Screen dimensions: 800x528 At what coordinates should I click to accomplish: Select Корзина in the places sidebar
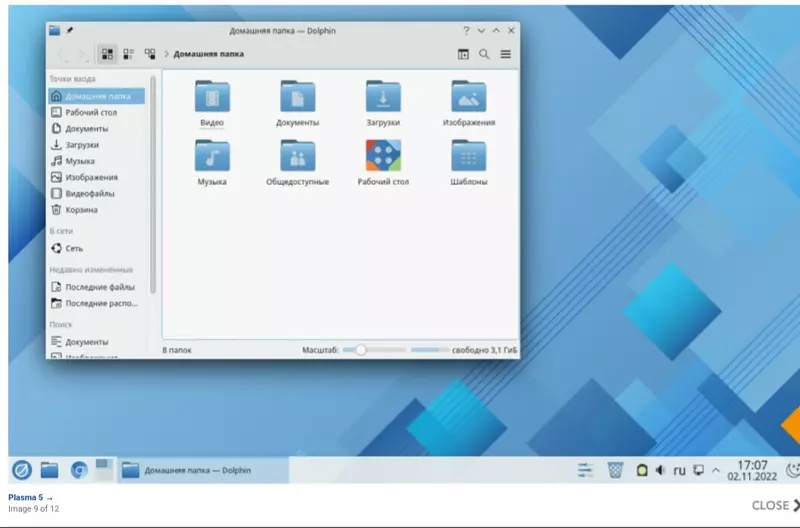click(x=81, y=210)
